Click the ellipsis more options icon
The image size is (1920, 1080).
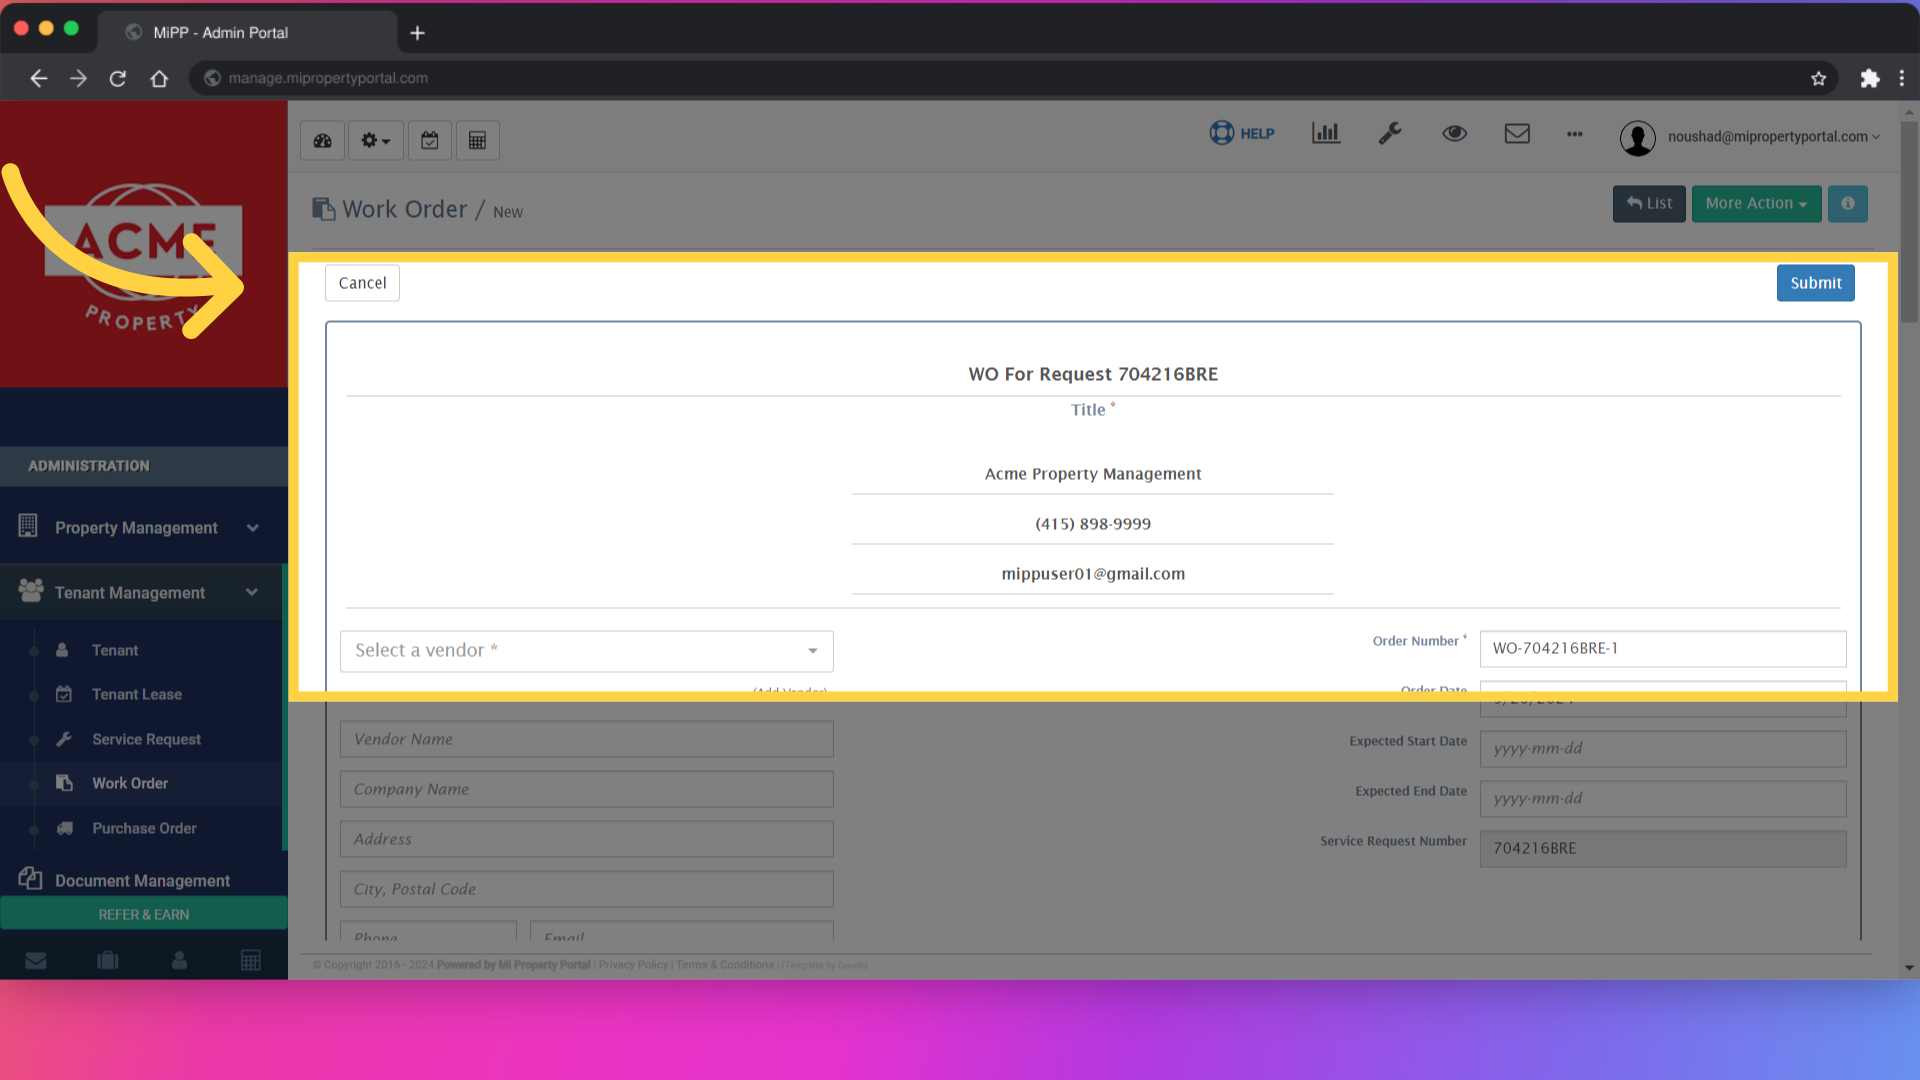pyautogui.click(x=1574, y=135)
